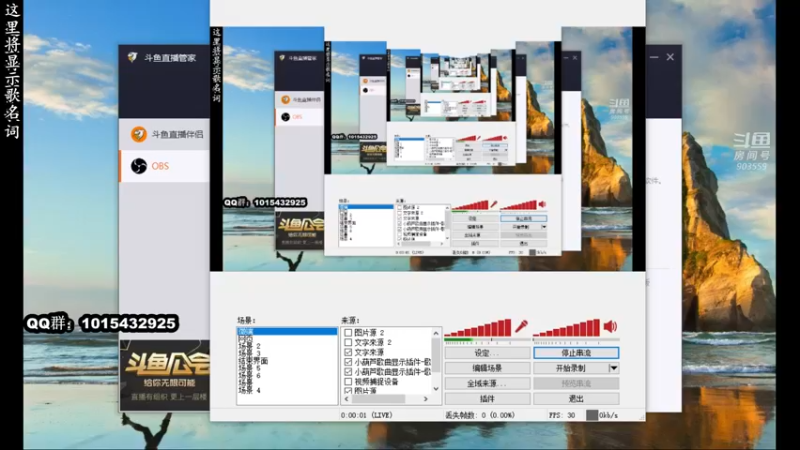Adjust the microphone volume bar slider
800x450 pixels.
(478, 328)
